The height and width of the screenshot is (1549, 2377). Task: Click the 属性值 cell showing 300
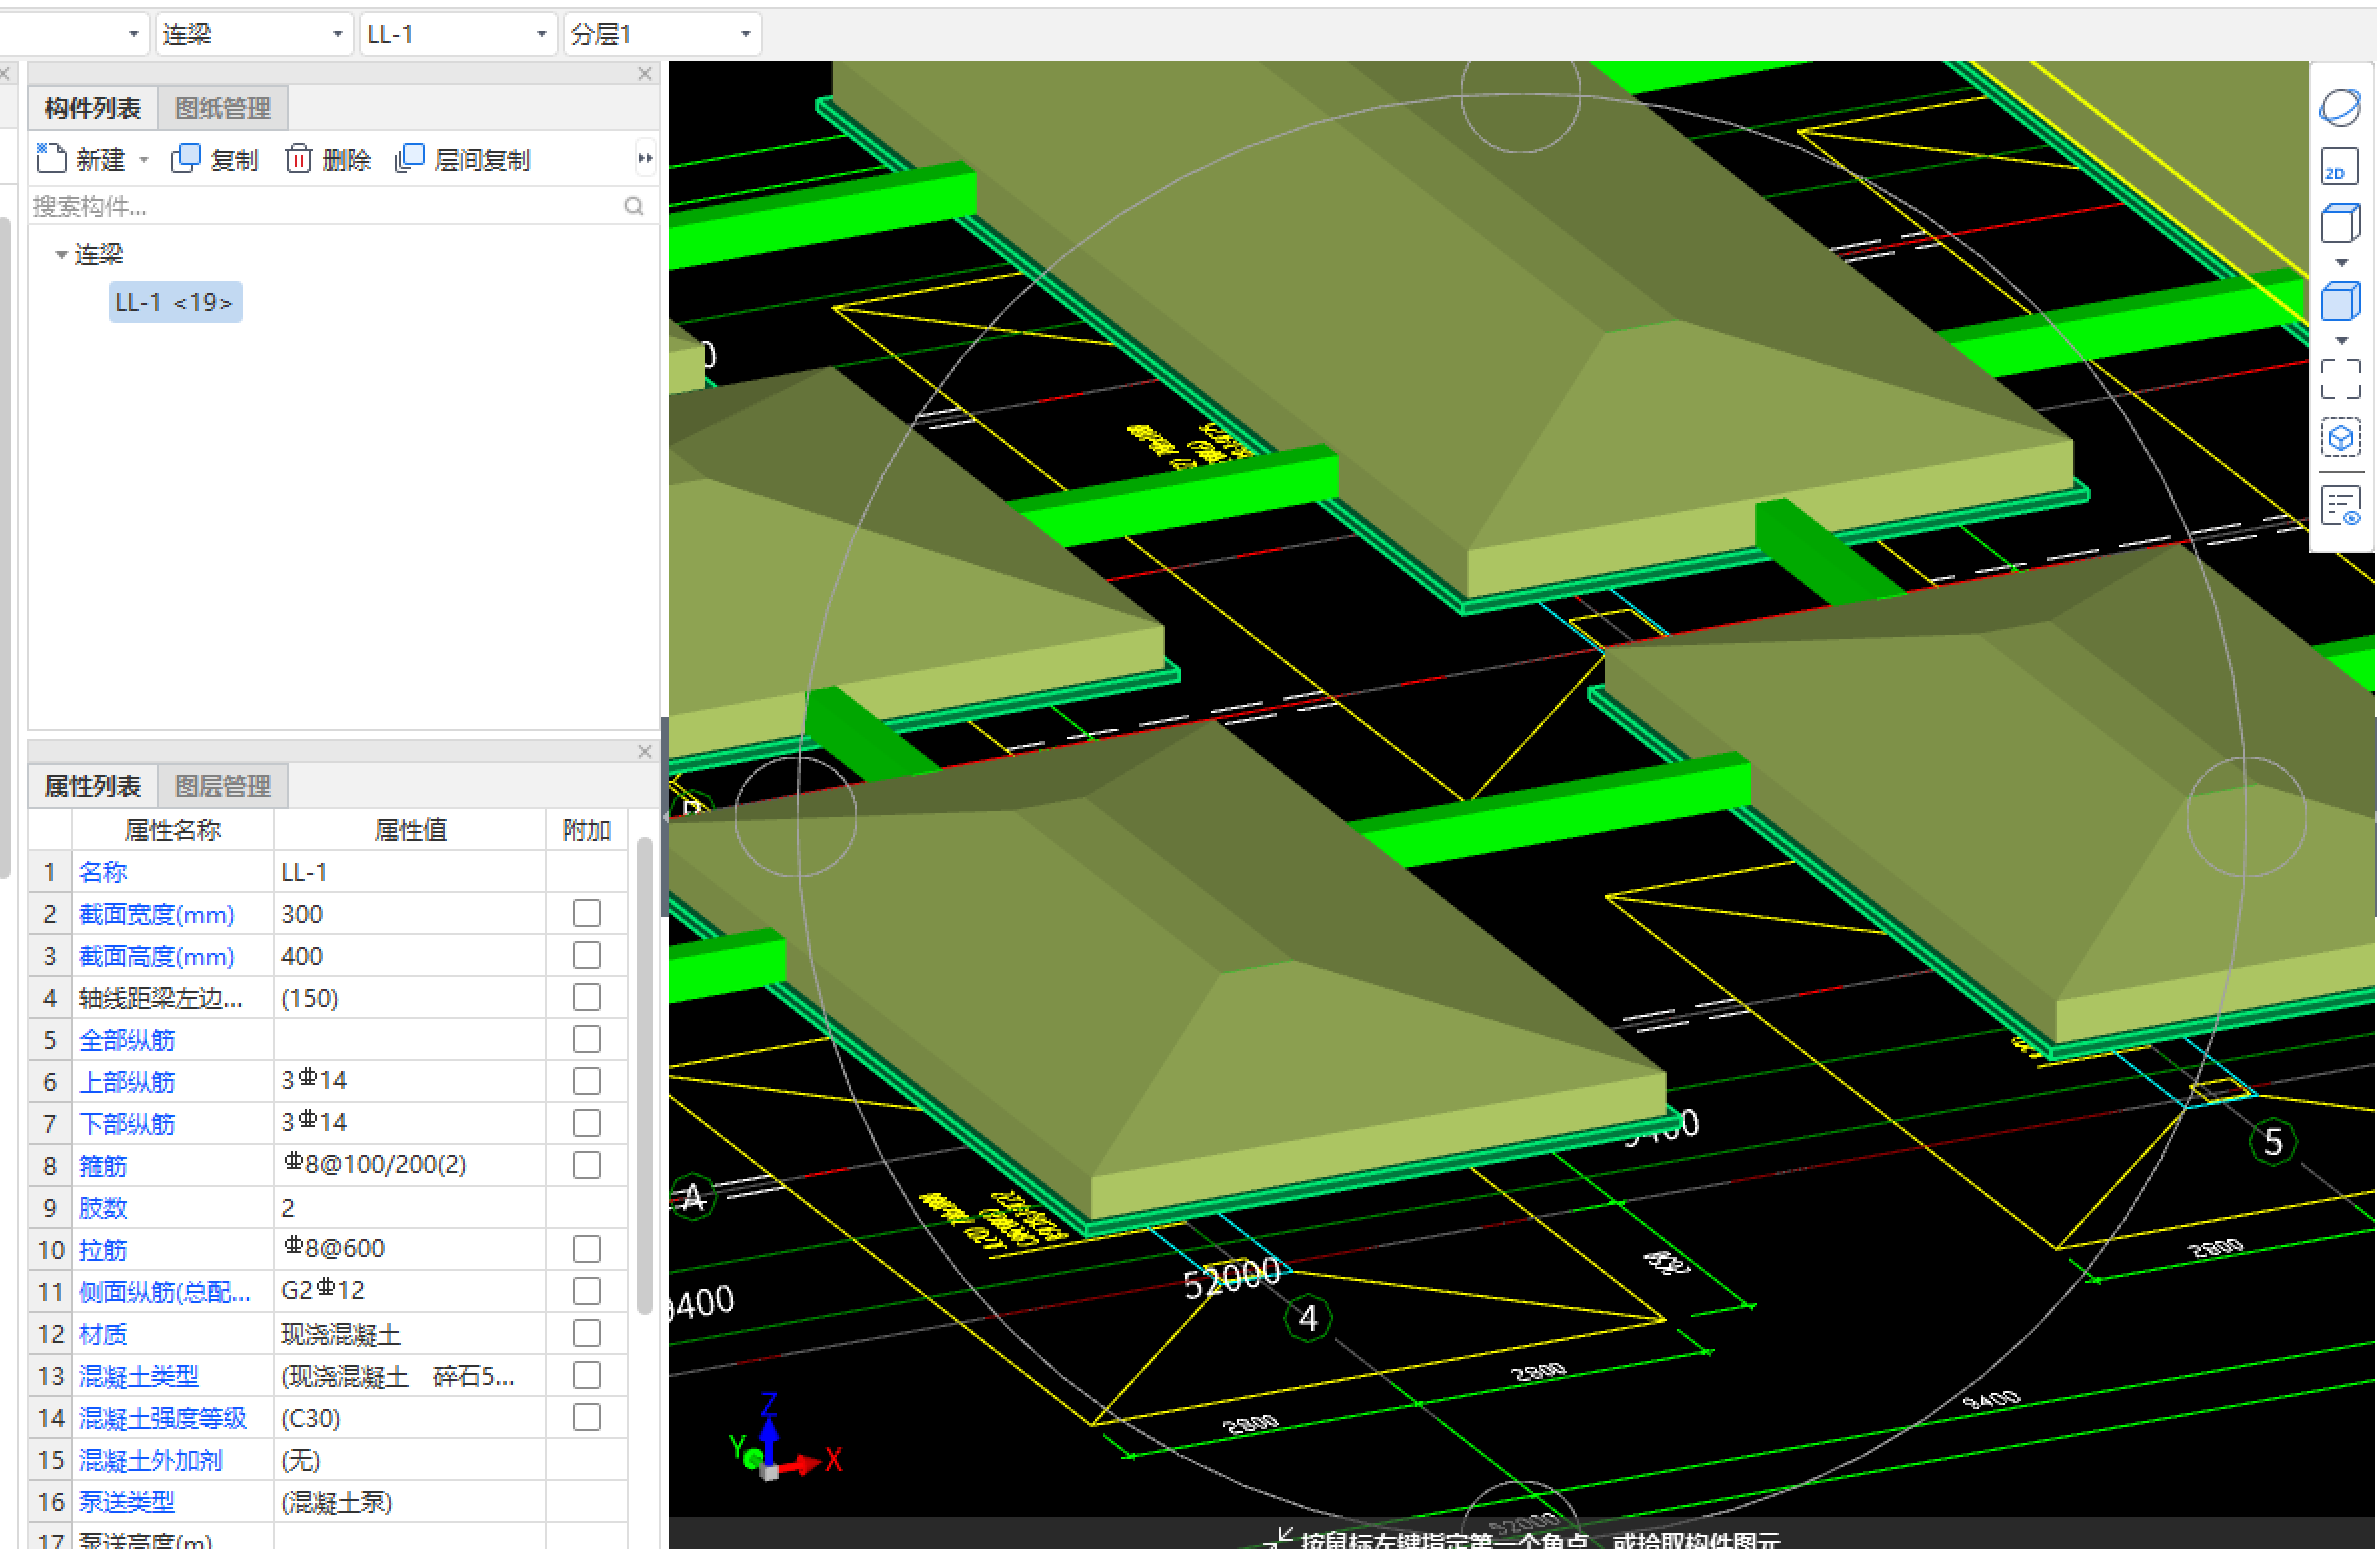click(409, 914)
